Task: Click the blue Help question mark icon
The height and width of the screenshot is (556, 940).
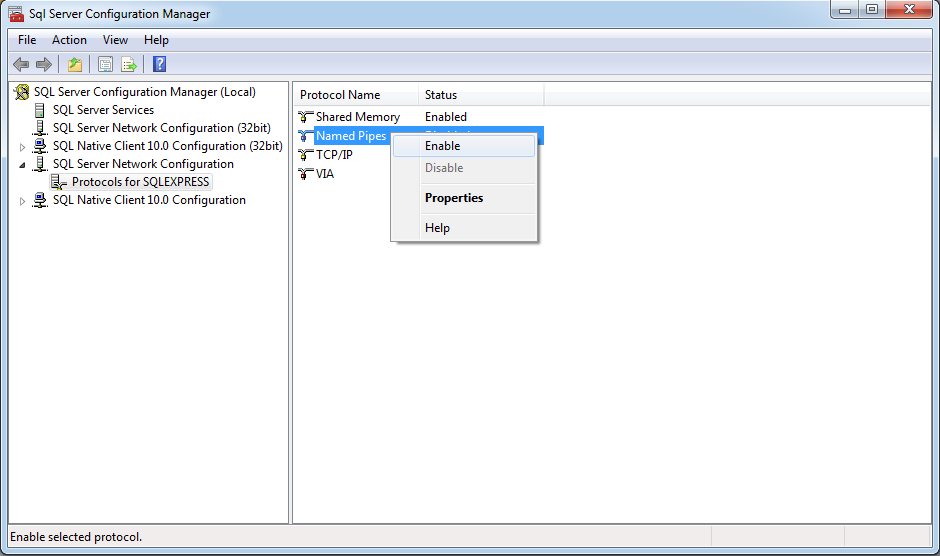Action: coord(159,64)
